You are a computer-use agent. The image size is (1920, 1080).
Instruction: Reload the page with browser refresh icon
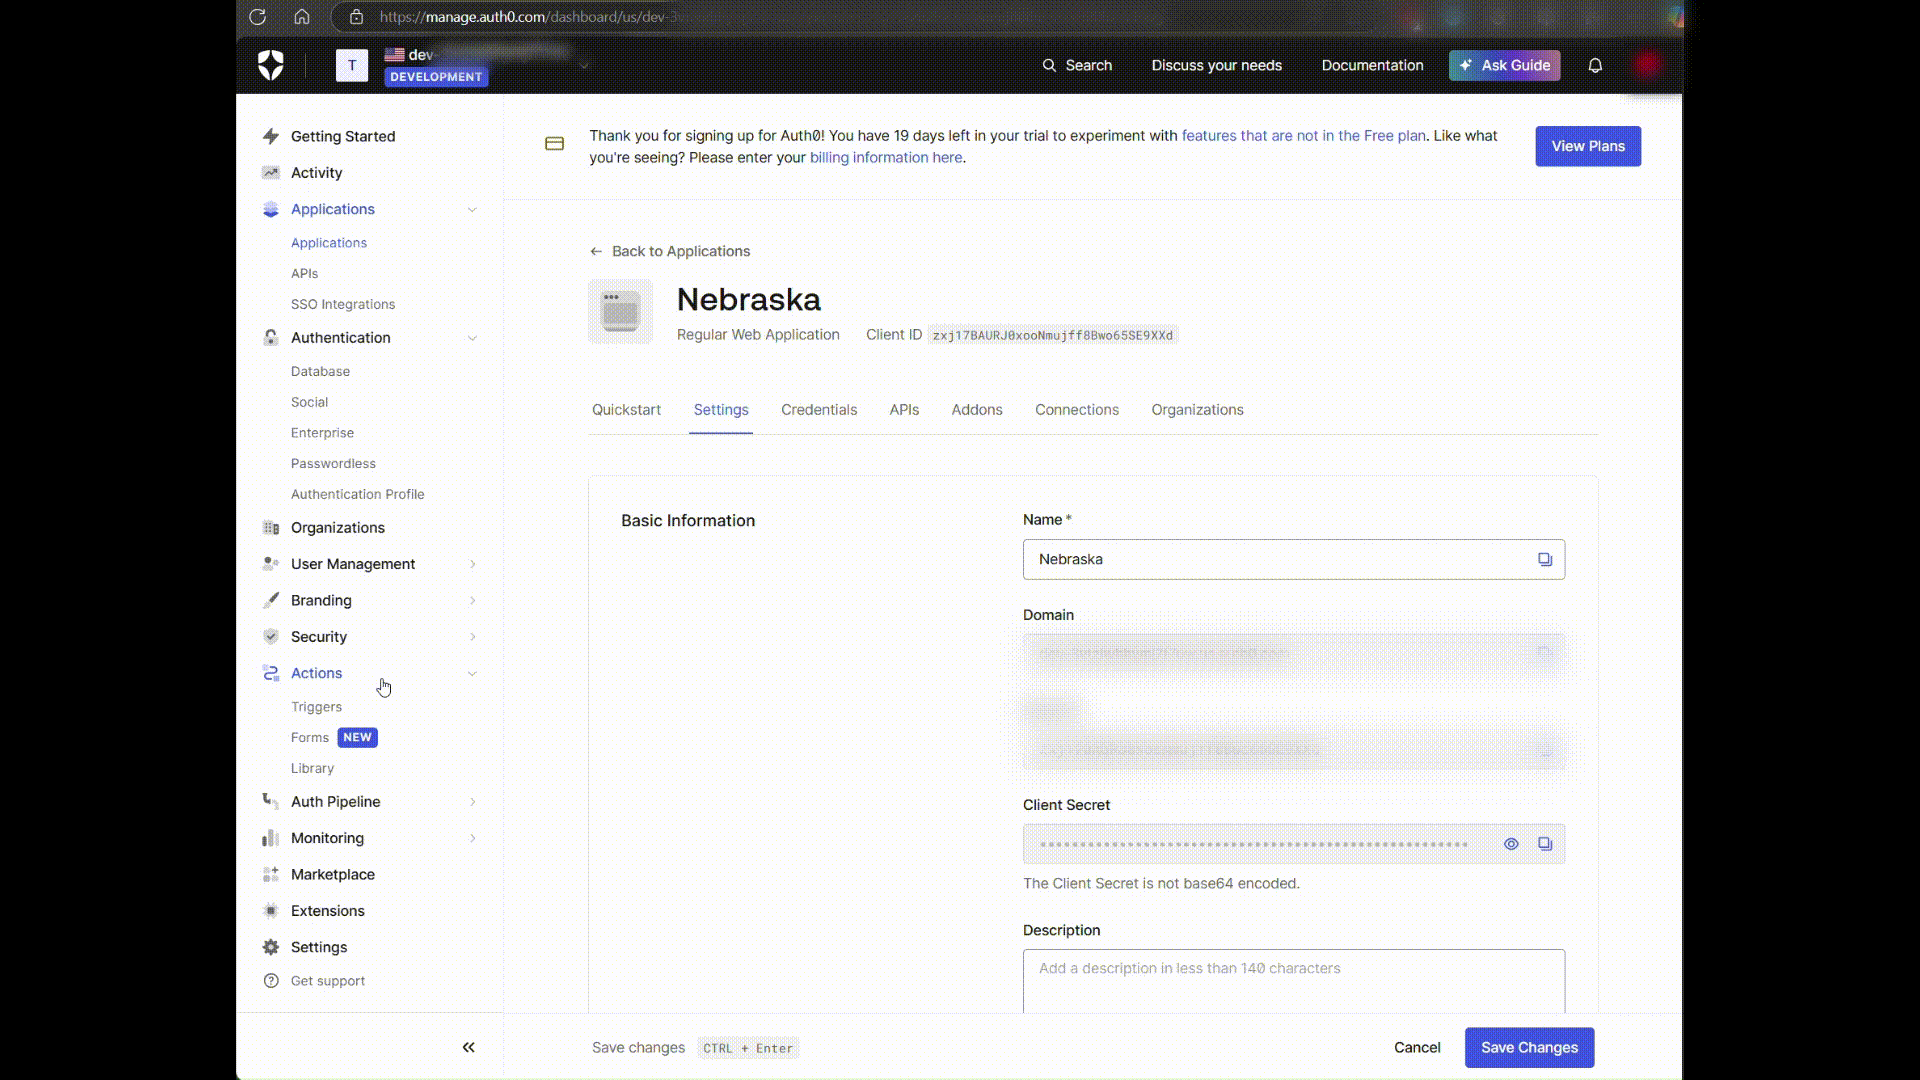[257, 17]
